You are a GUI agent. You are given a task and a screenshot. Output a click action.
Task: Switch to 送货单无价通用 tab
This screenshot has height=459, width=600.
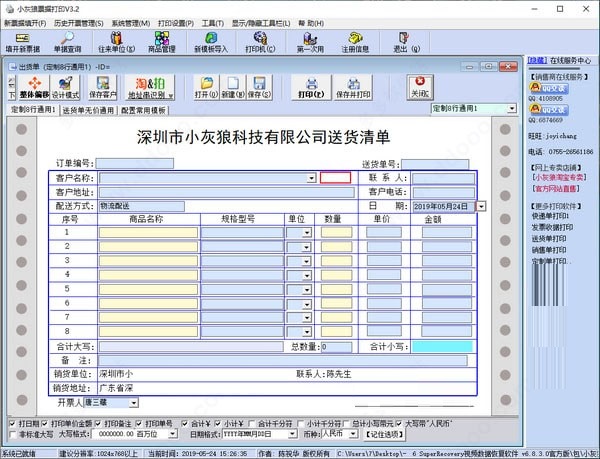tap(88, 111)
